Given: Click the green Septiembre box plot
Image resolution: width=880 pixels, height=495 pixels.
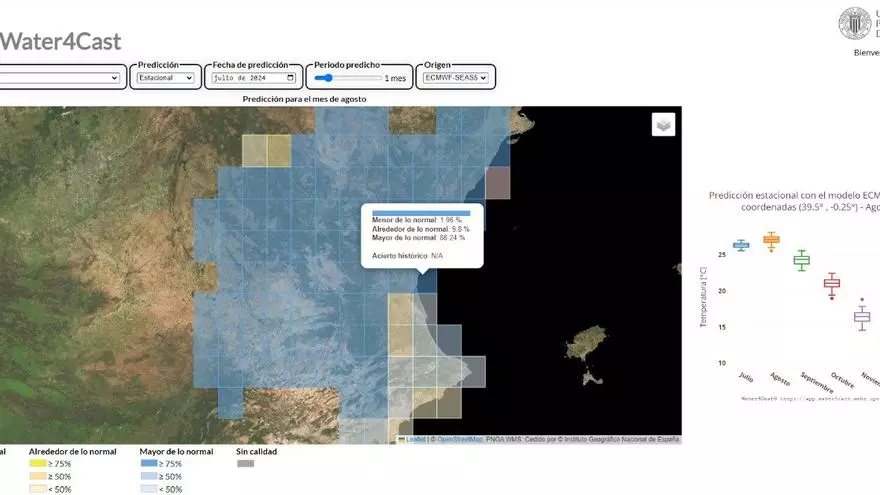Looking at the screenshot, I should coord(801,260).
